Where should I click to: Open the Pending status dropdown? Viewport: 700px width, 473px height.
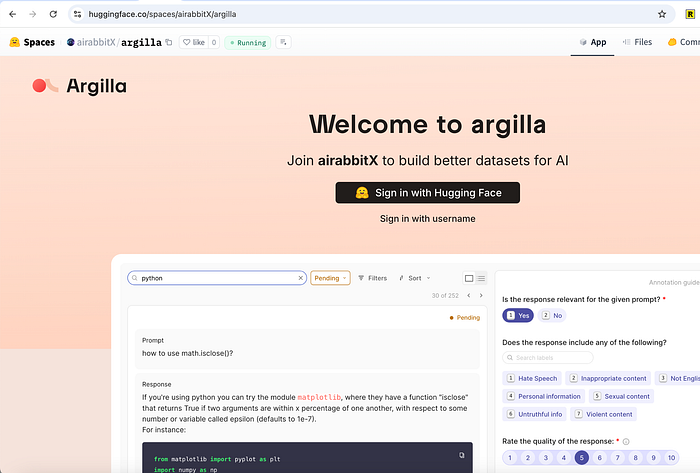click(x=330, y=278)
